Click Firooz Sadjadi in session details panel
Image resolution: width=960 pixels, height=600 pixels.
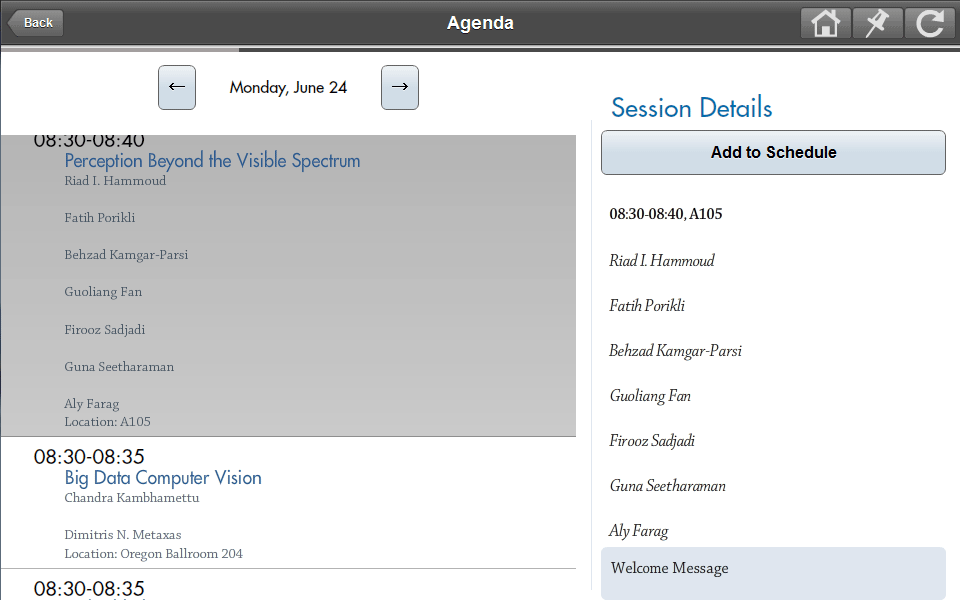(651, 441)
